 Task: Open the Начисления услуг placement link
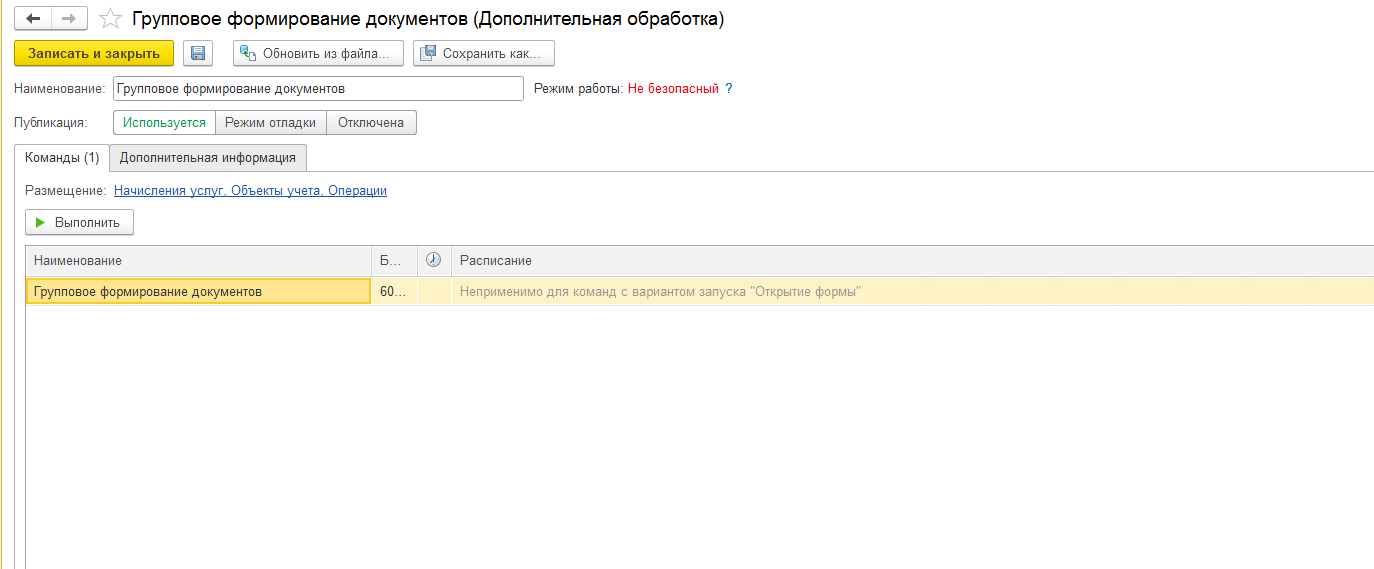[x=250, y=190]
